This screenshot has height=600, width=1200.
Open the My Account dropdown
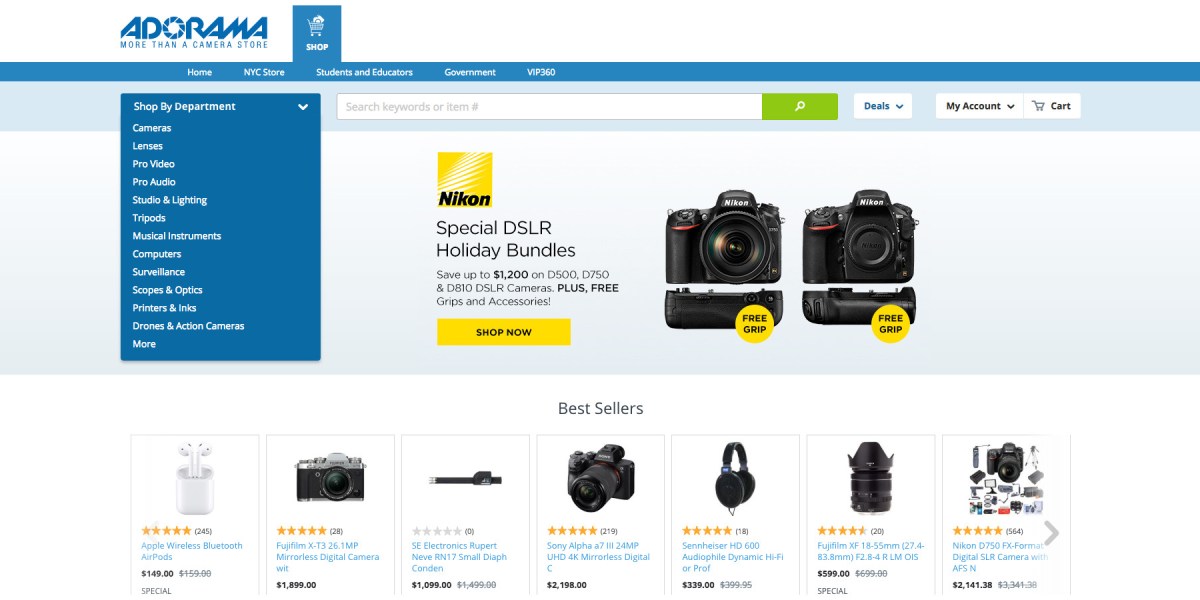tap(980, 106)
